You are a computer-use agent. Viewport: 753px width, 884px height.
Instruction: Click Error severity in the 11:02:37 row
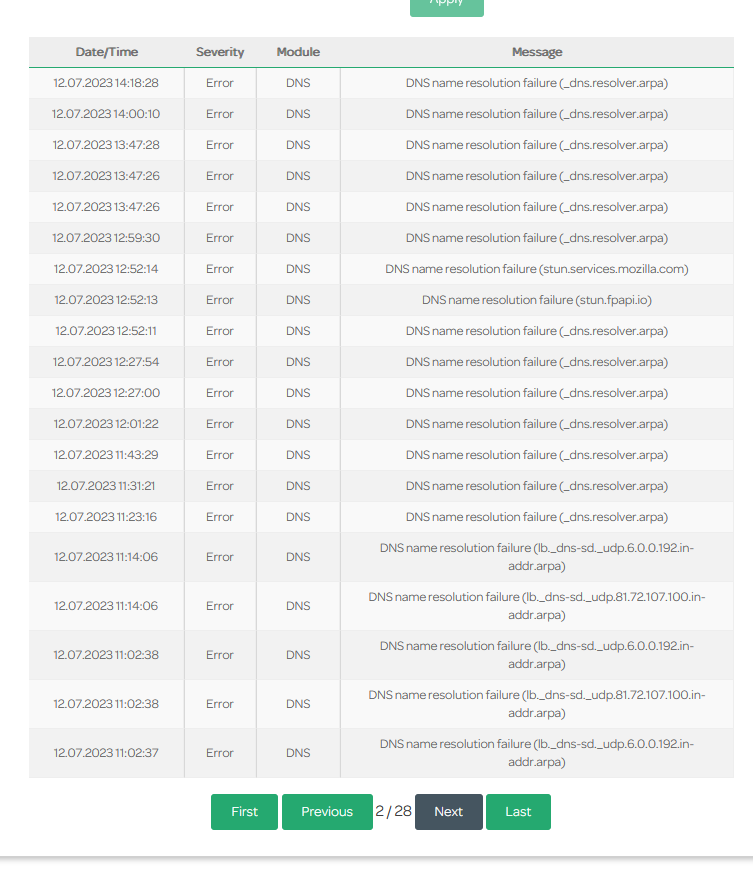(x=220, y=753)
